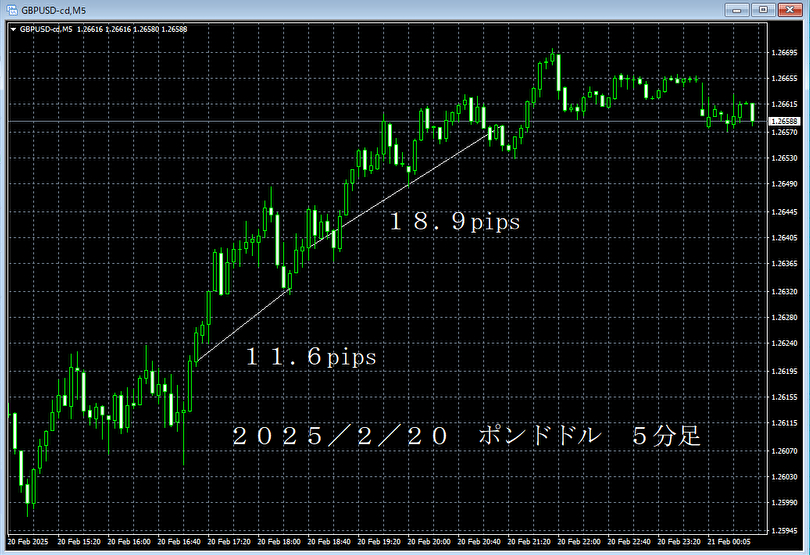This screenshot has width=810, height=555.
Task: Click the price scale label 1.26030
Action: click(x=784, y=477)
